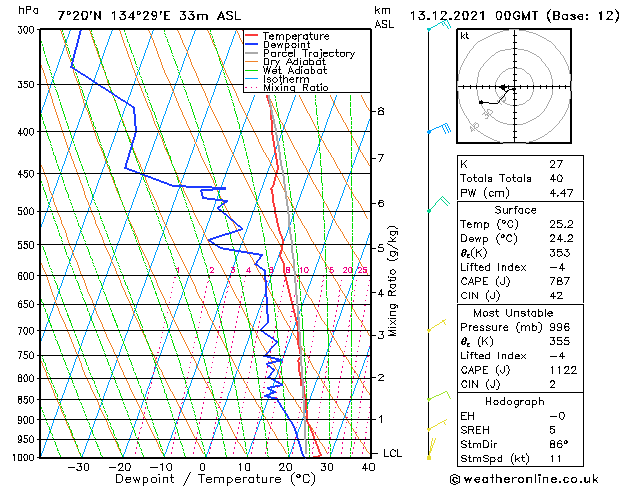The image size is (629, 486).
Task: Select the Dry Adiabat legend label
Action: coord(294,62)
